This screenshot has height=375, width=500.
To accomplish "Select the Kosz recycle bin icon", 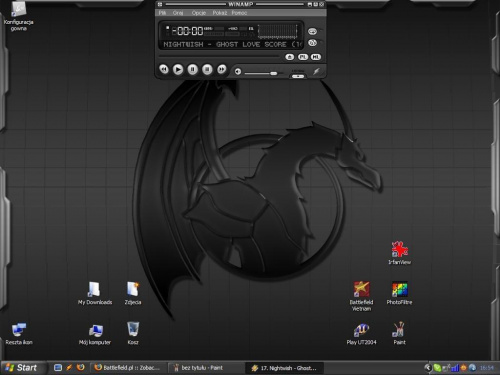I will (x=133, y=333).
